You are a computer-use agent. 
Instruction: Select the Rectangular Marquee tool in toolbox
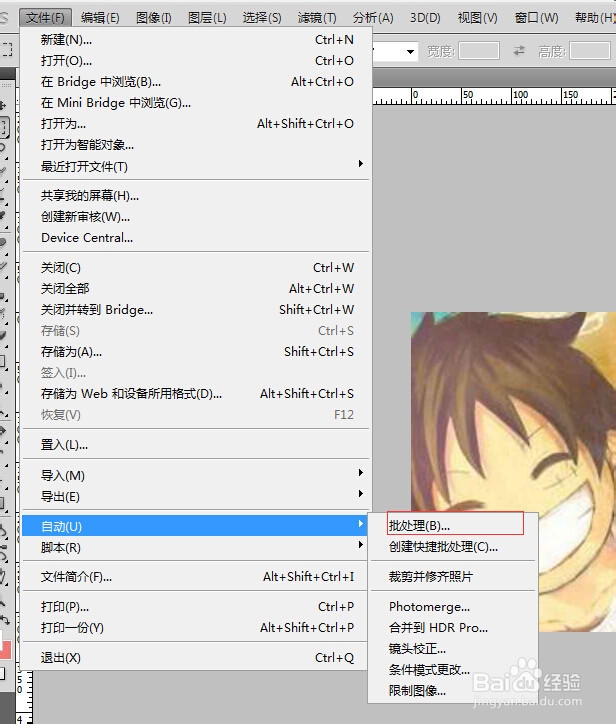coord(4,127)
